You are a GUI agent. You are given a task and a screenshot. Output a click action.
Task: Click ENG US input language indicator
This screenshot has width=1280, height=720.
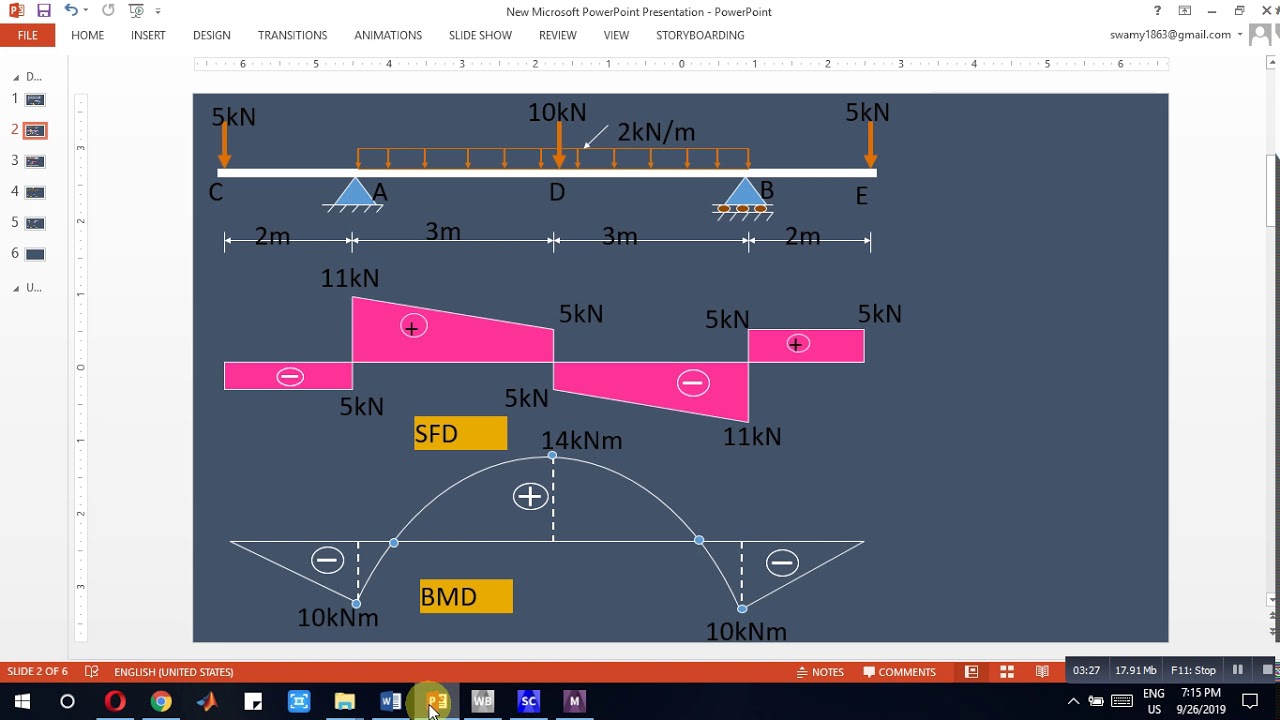tap(1154, 701)
